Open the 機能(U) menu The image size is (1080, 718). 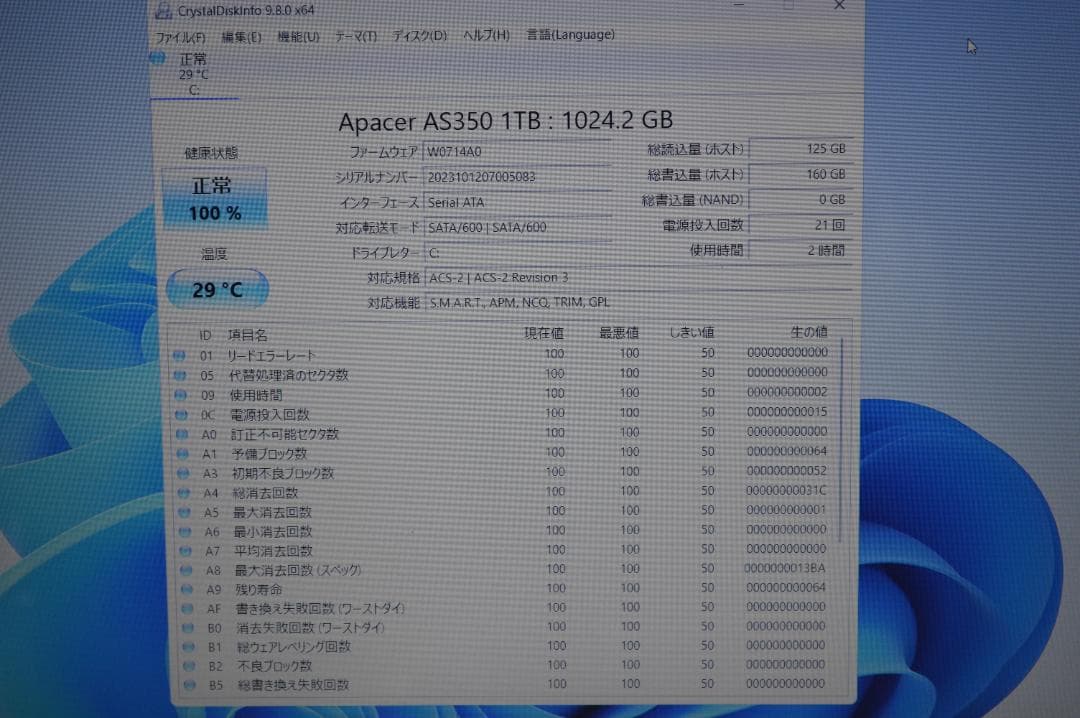click(298, 37)
